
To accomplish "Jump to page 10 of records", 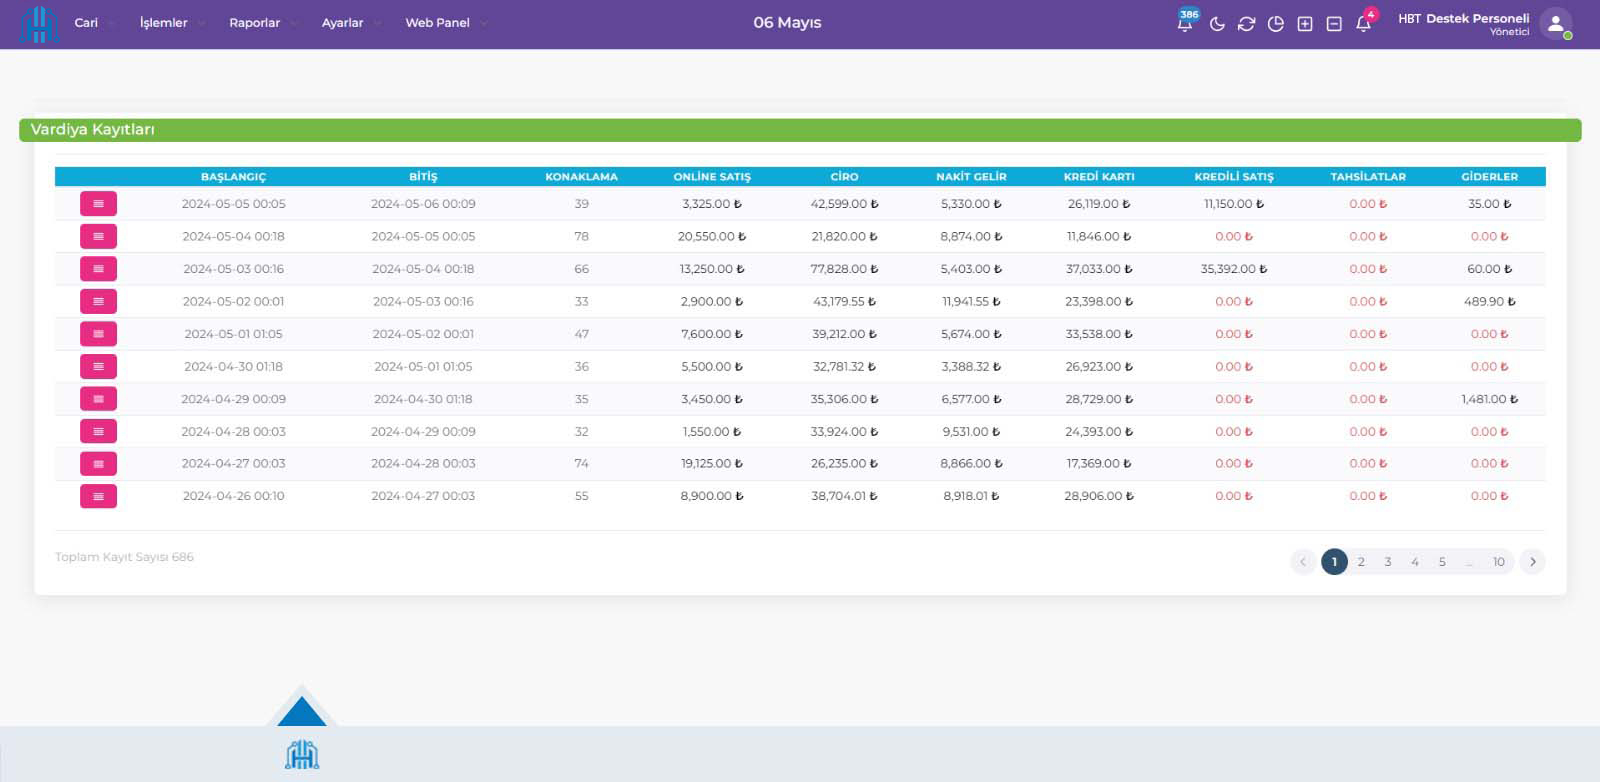I will pyautogui.click(x=1498, y=562).
